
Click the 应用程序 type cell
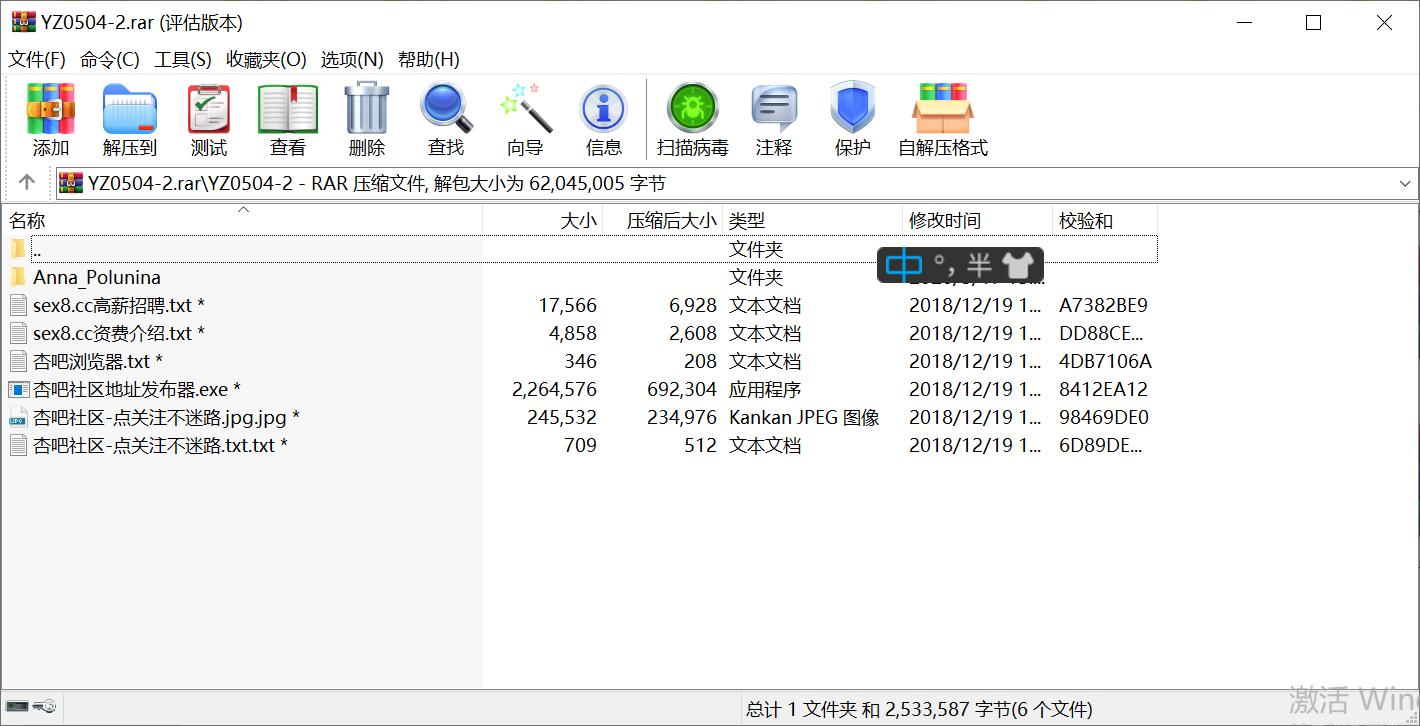pyautogui.click(x=765, y=389)
